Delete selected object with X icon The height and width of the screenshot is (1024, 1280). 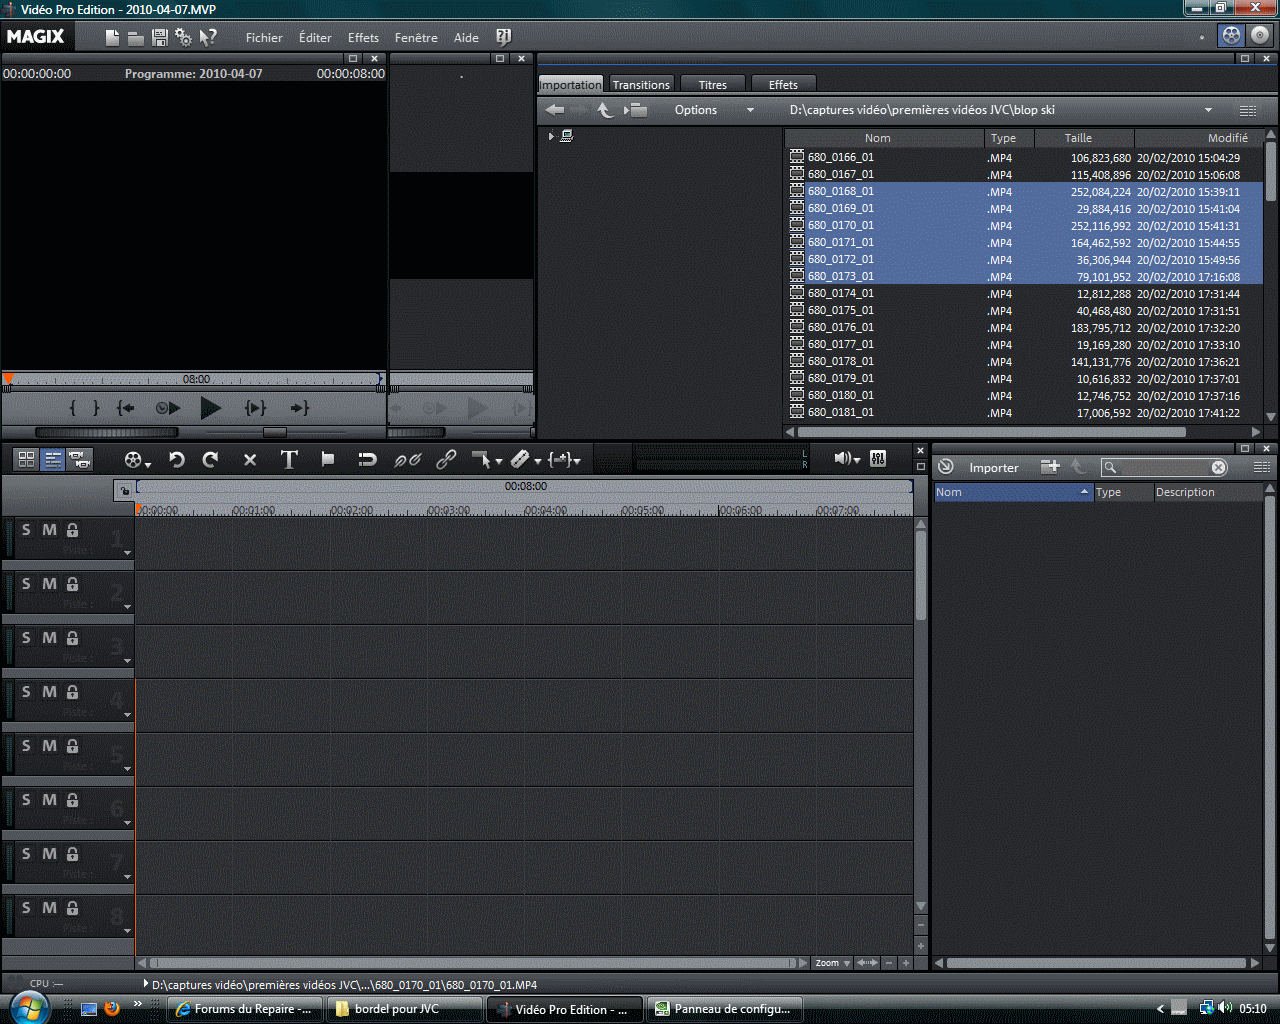[x=250, y=459]
